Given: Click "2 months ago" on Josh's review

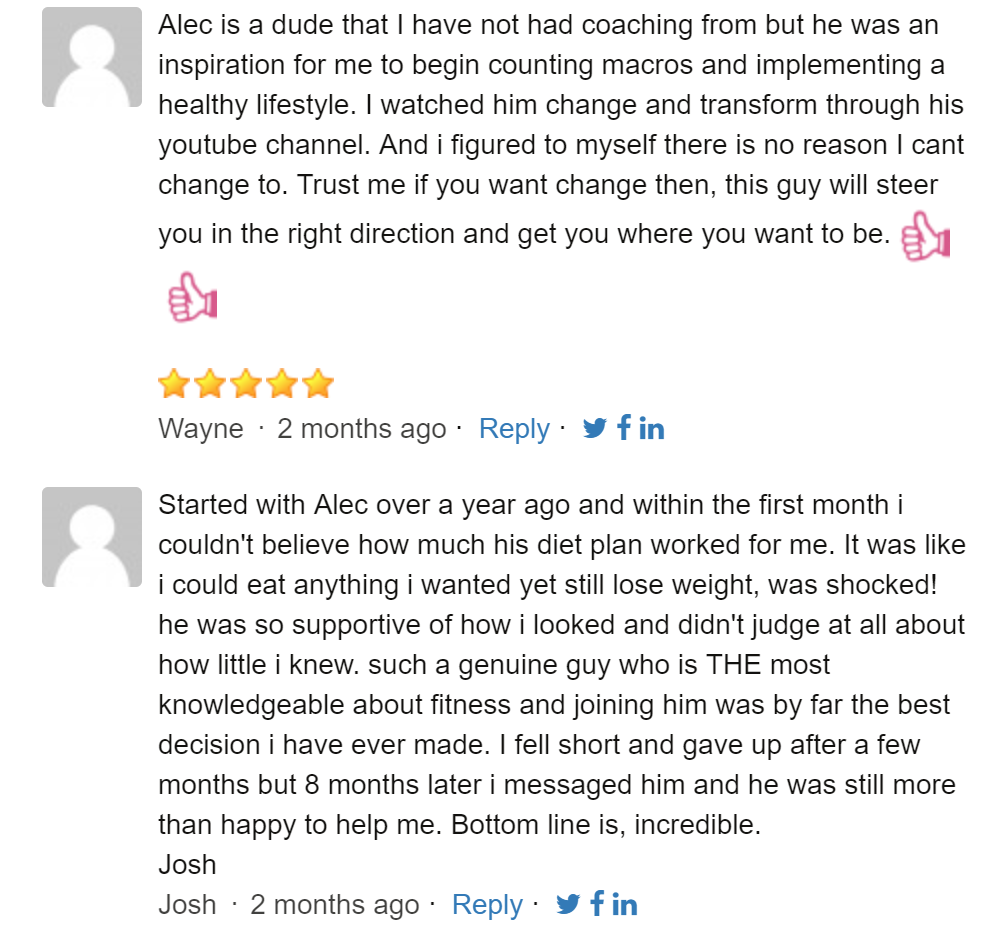Looking at the screenshot, I should pos(334,905).
